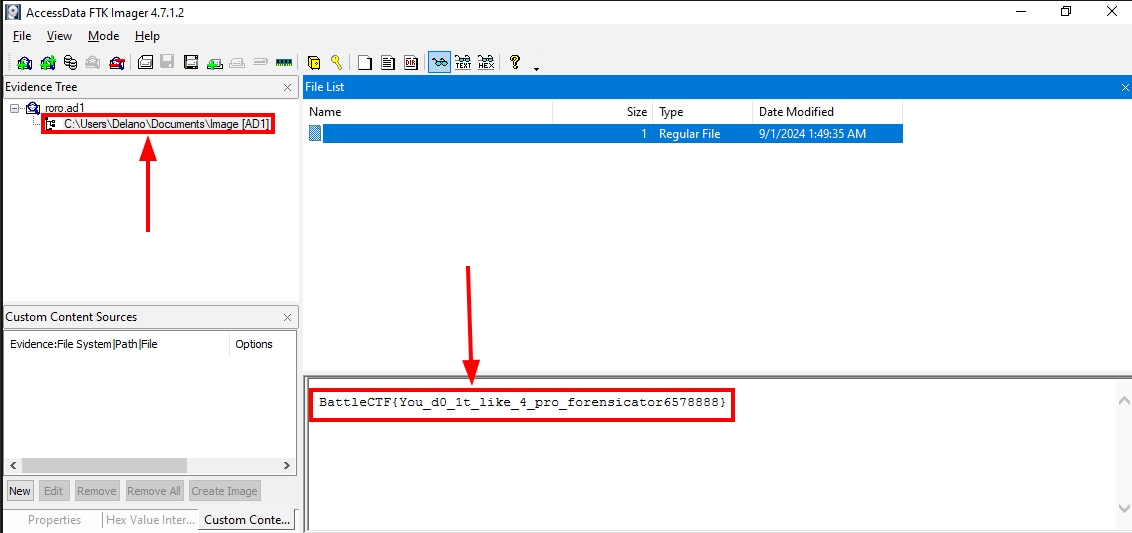The height and width of the screenshot is (533, 1132).
Task: Click the Export Directory Listing DIR icon
Action: click(411, 63)
